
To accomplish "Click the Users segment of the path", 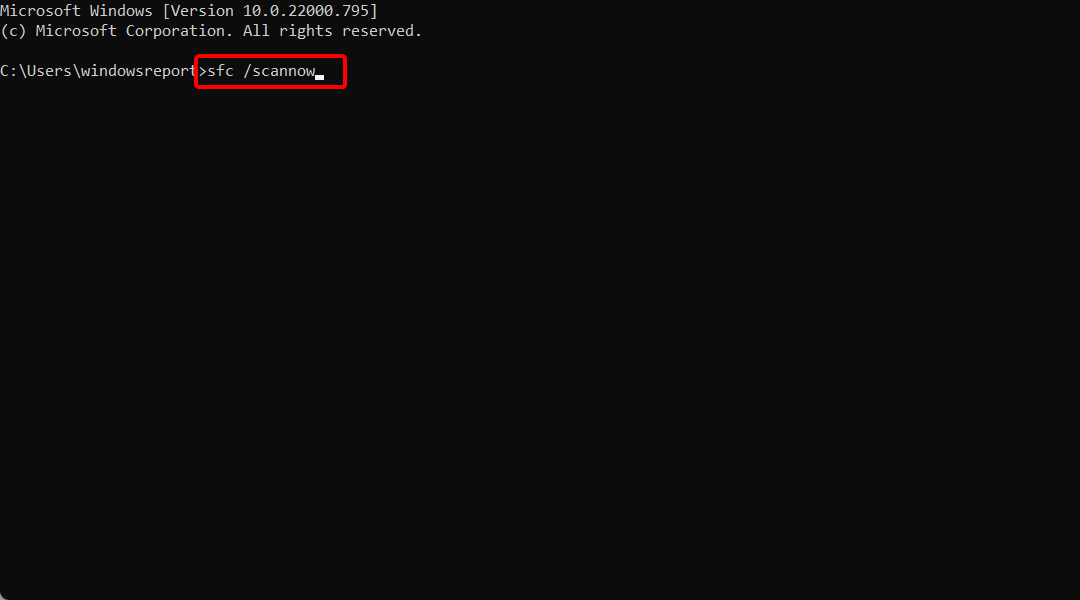I will [49, 71].
